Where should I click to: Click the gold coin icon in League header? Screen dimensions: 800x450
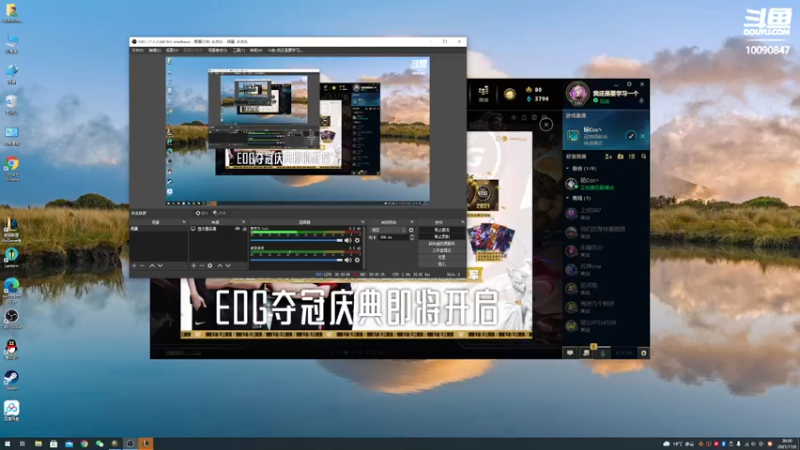509,94
